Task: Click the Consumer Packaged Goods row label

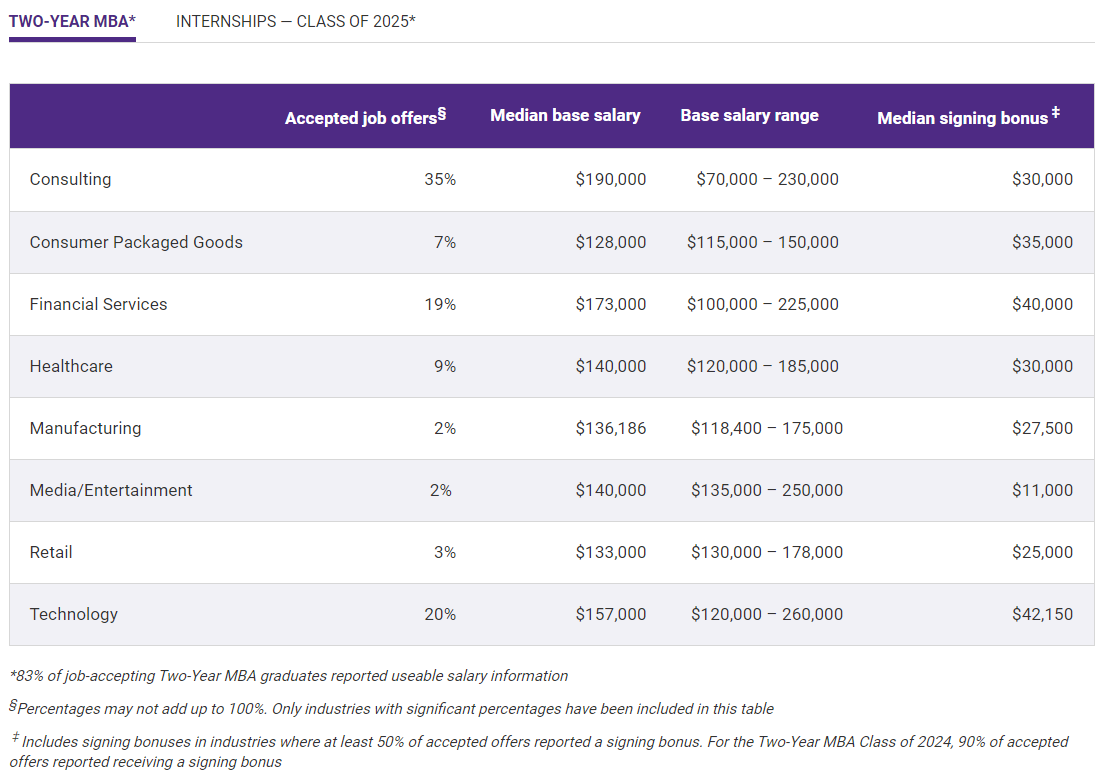Action: click(136, 242)
